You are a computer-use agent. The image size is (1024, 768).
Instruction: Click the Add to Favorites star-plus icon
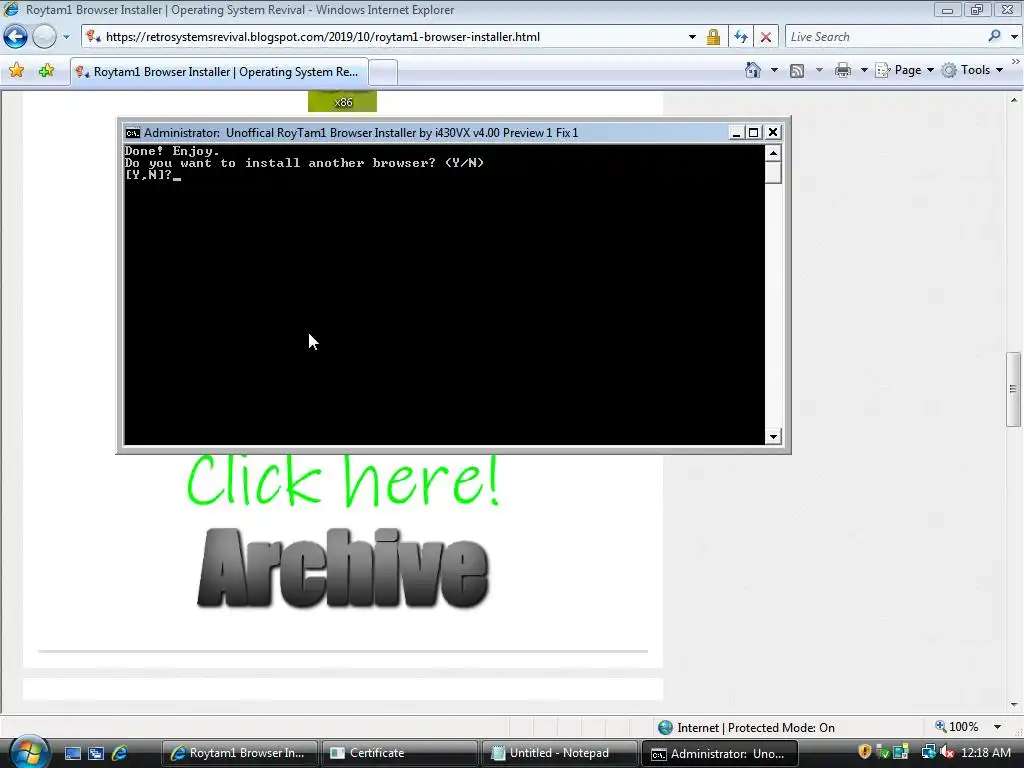(x=46, y=71)
